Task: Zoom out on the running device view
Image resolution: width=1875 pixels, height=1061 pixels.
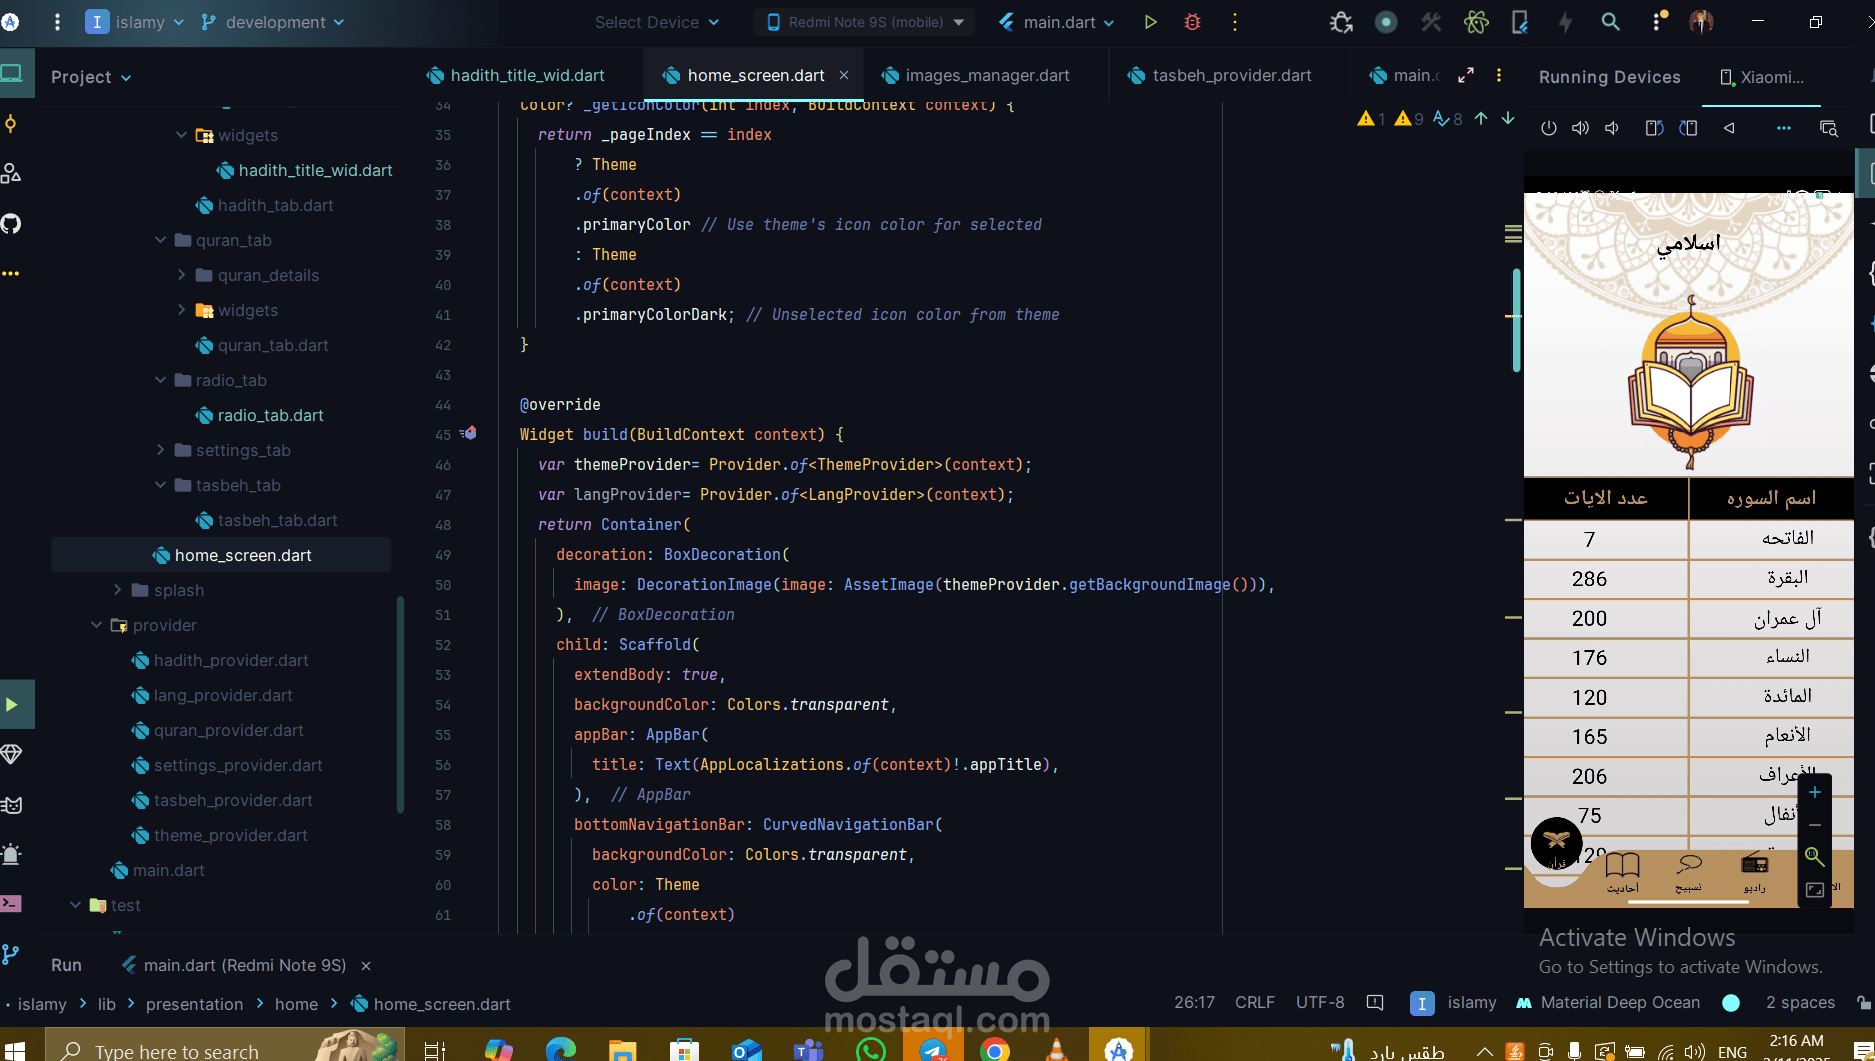Action: pyautogui.click(x=1815, y=825)
